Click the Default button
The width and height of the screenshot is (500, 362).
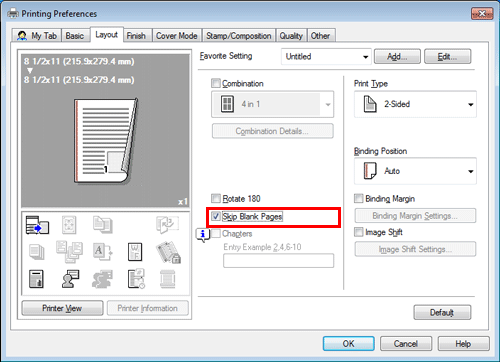(442, 313)
